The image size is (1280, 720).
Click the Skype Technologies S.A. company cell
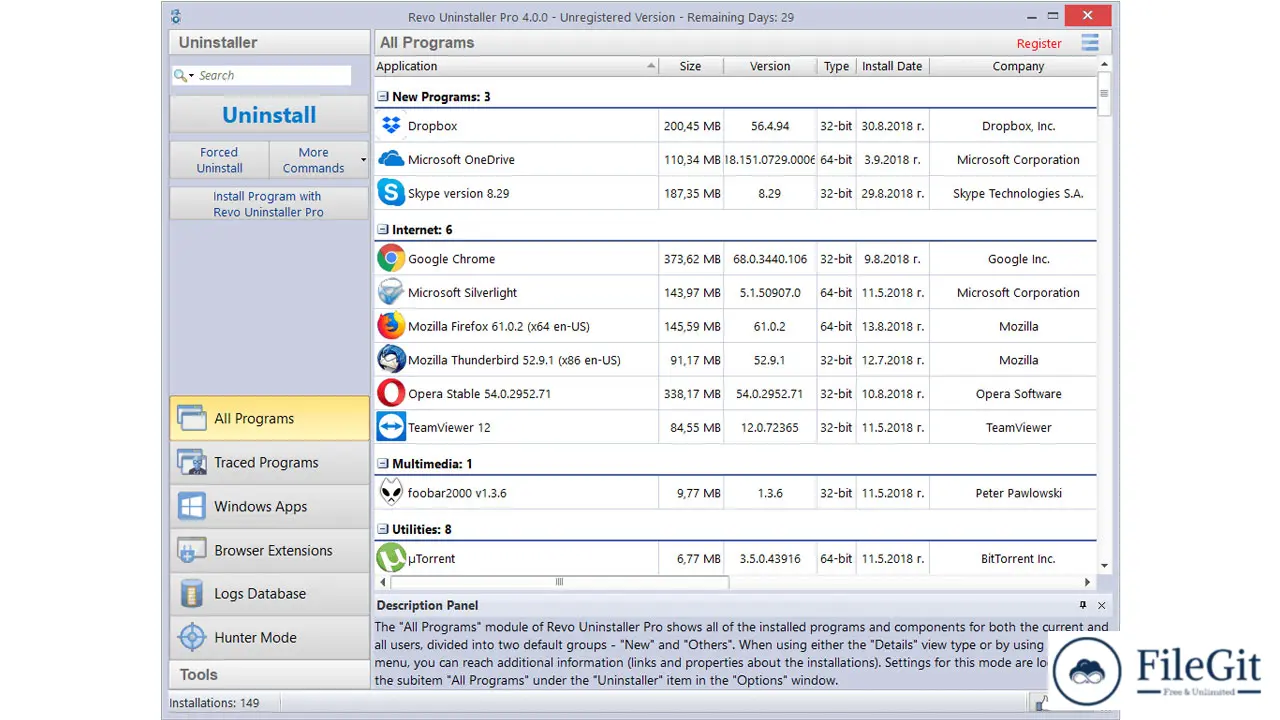(1018, 193)
